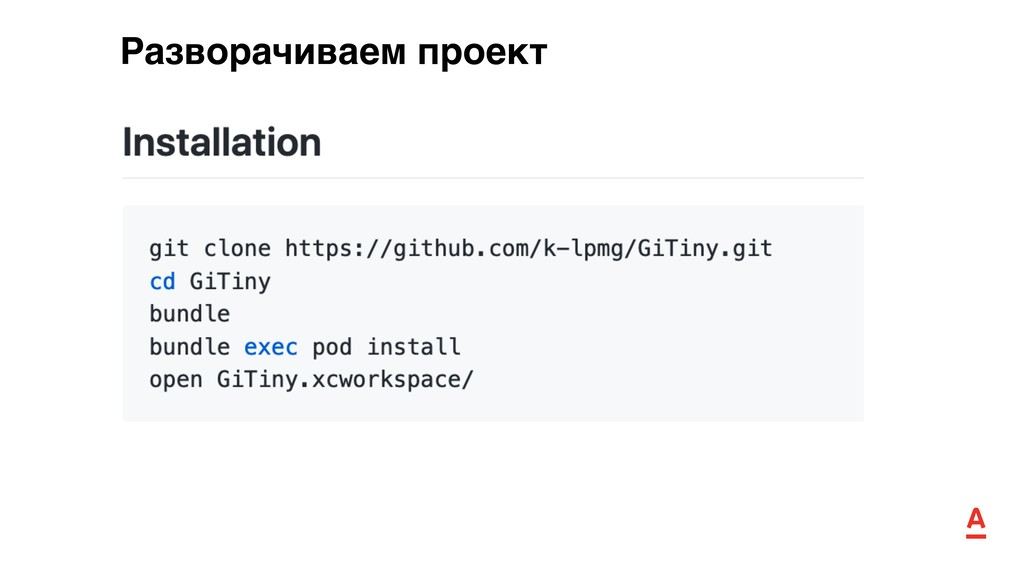Click the GitHub repository URL in the code
Image resolution: width=1024 pixels, height=576 pixels.
click(x=528, y=249)
